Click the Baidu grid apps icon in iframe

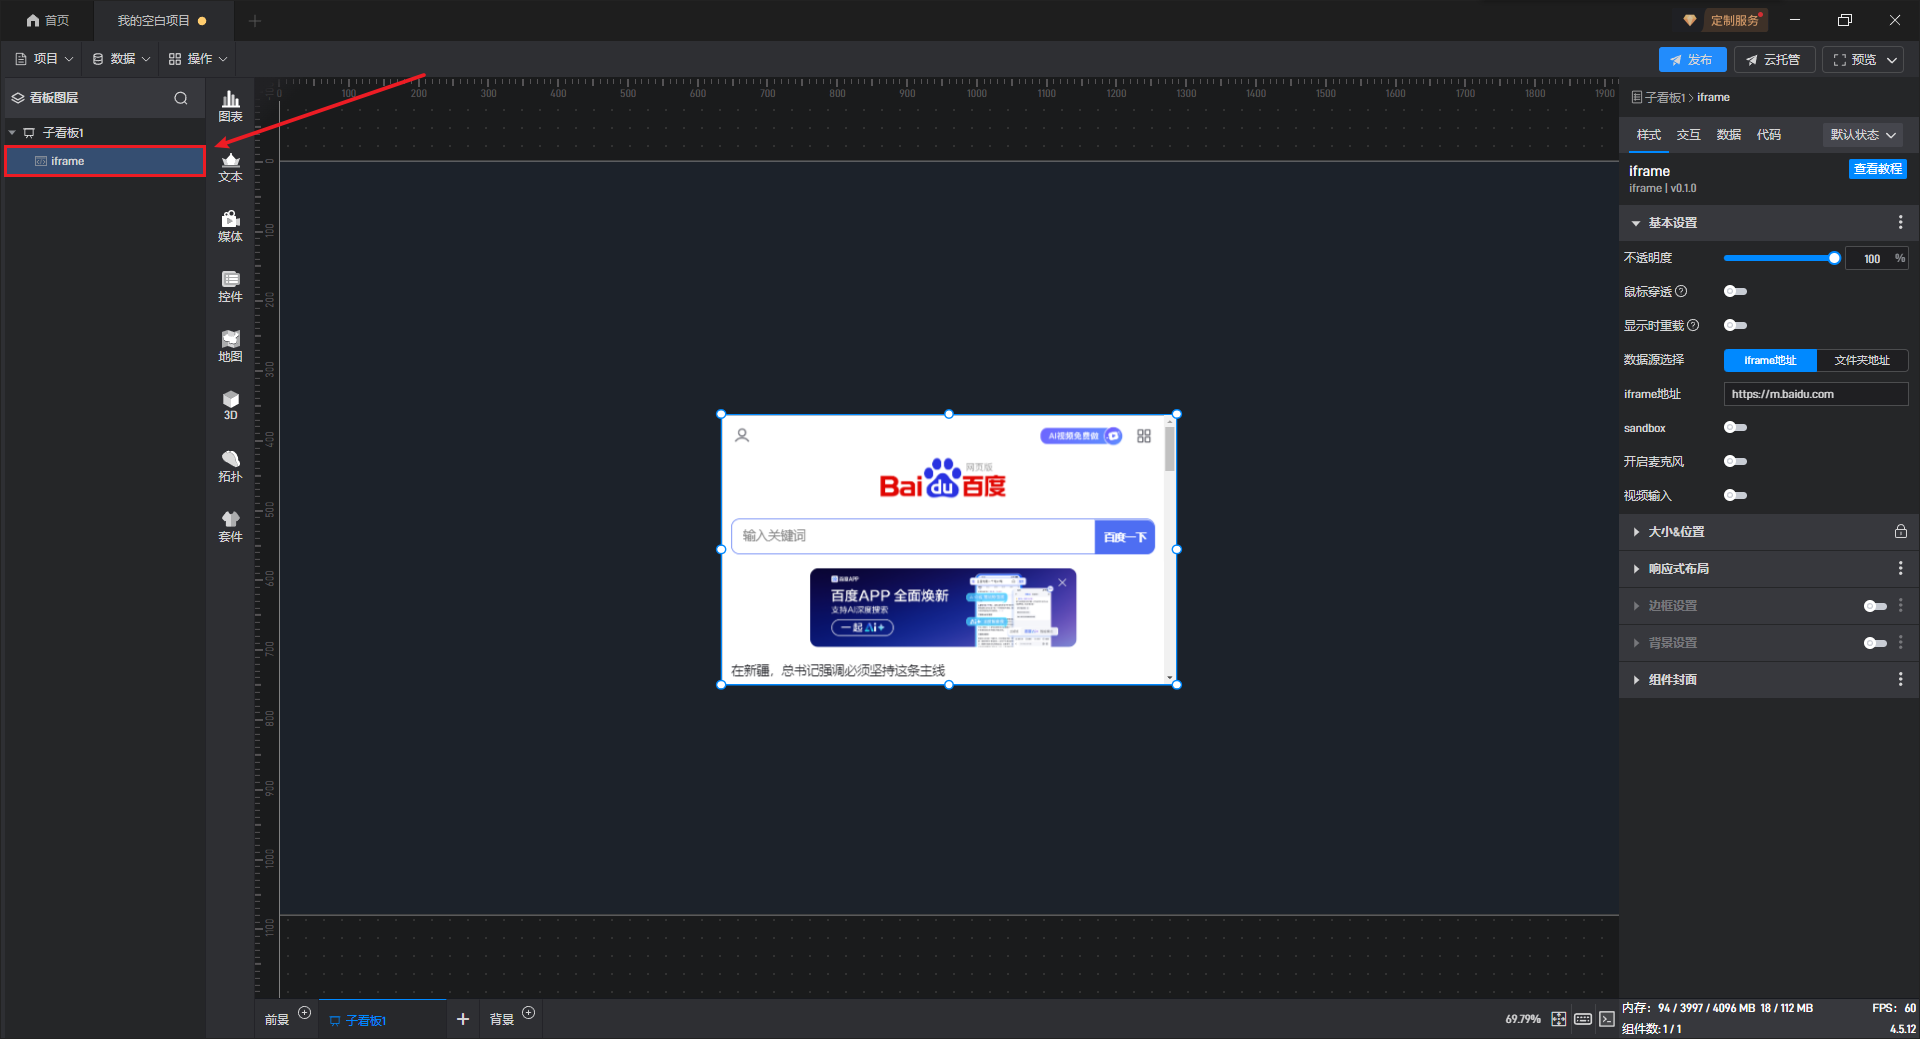pyautogui.click(x=1144, y=436)
